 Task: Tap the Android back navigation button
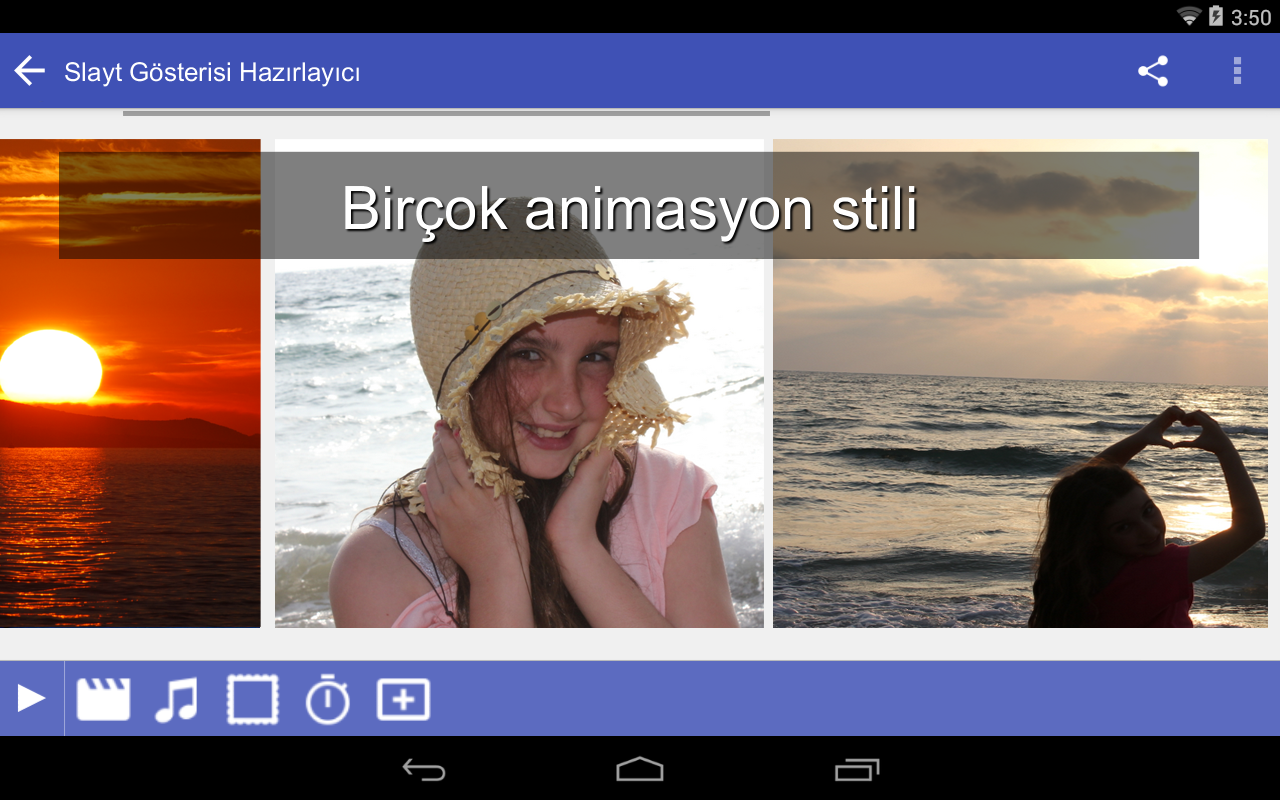point(424,769)
